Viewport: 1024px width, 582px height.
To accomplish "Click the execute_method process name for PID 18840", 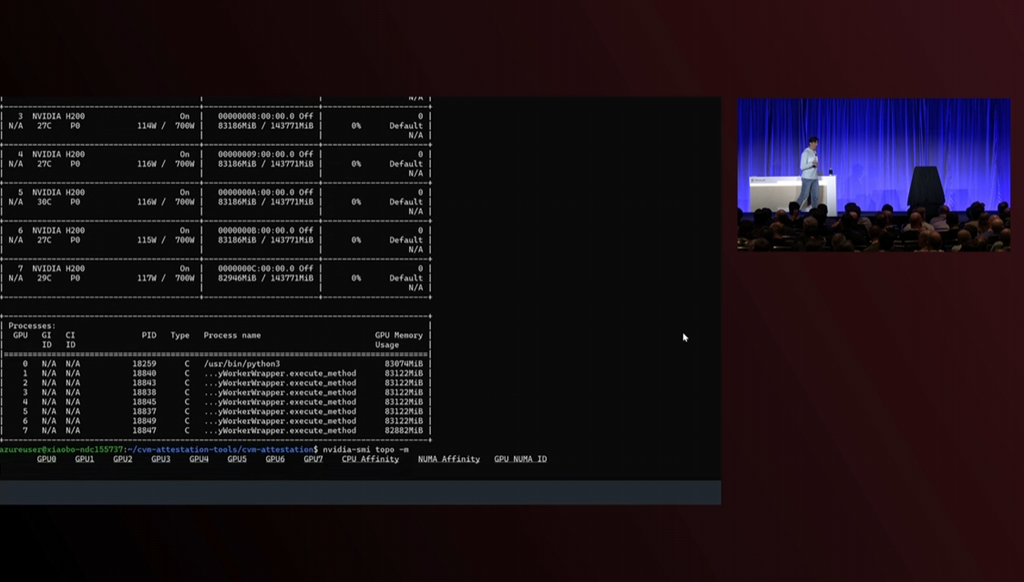I will point(280,374).
